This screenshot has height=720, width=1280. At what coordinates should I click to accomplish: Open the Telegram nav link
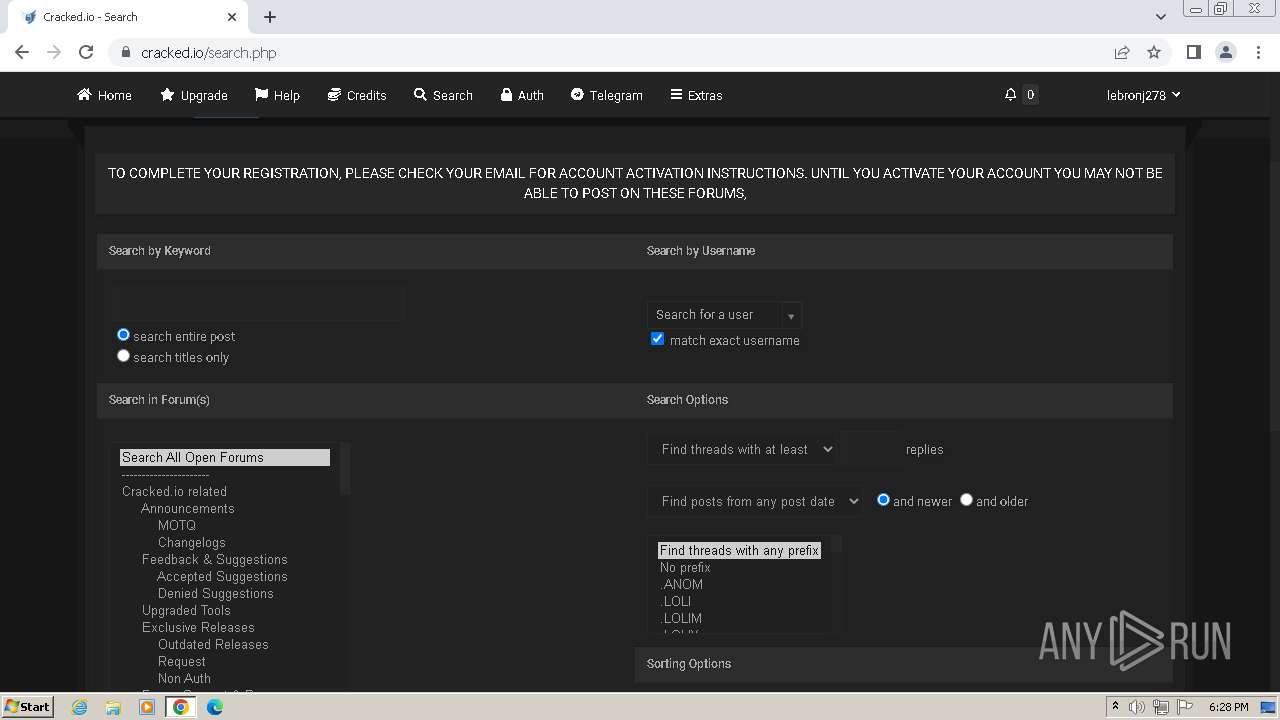tap(607, 95)
